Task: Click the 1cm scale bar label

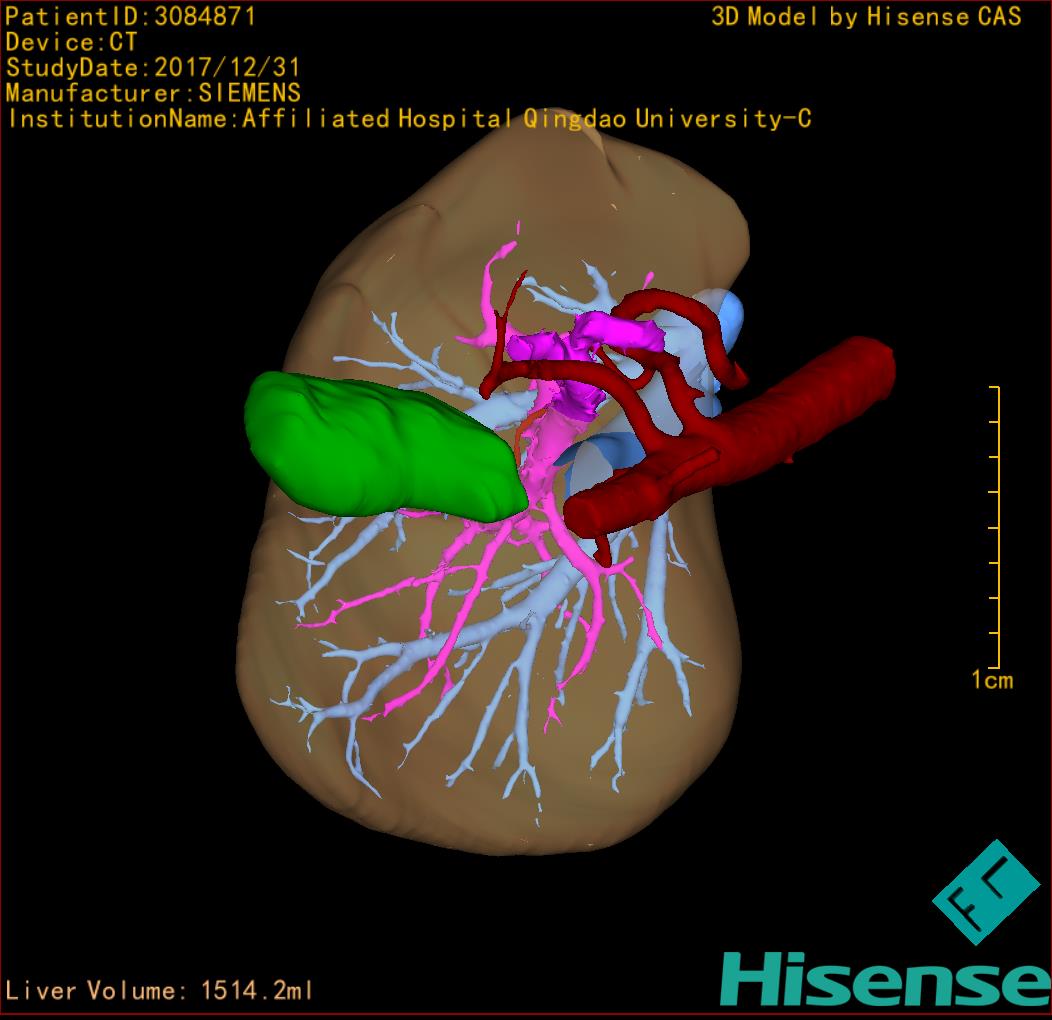Action: coord(992,680)
